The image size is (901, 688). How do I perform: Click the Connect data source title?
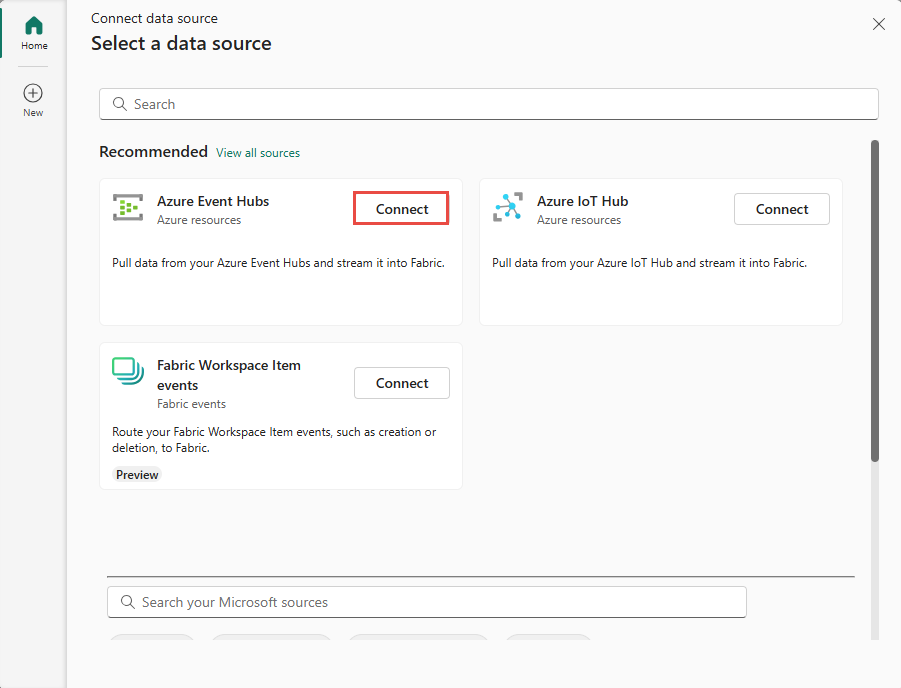154,17
